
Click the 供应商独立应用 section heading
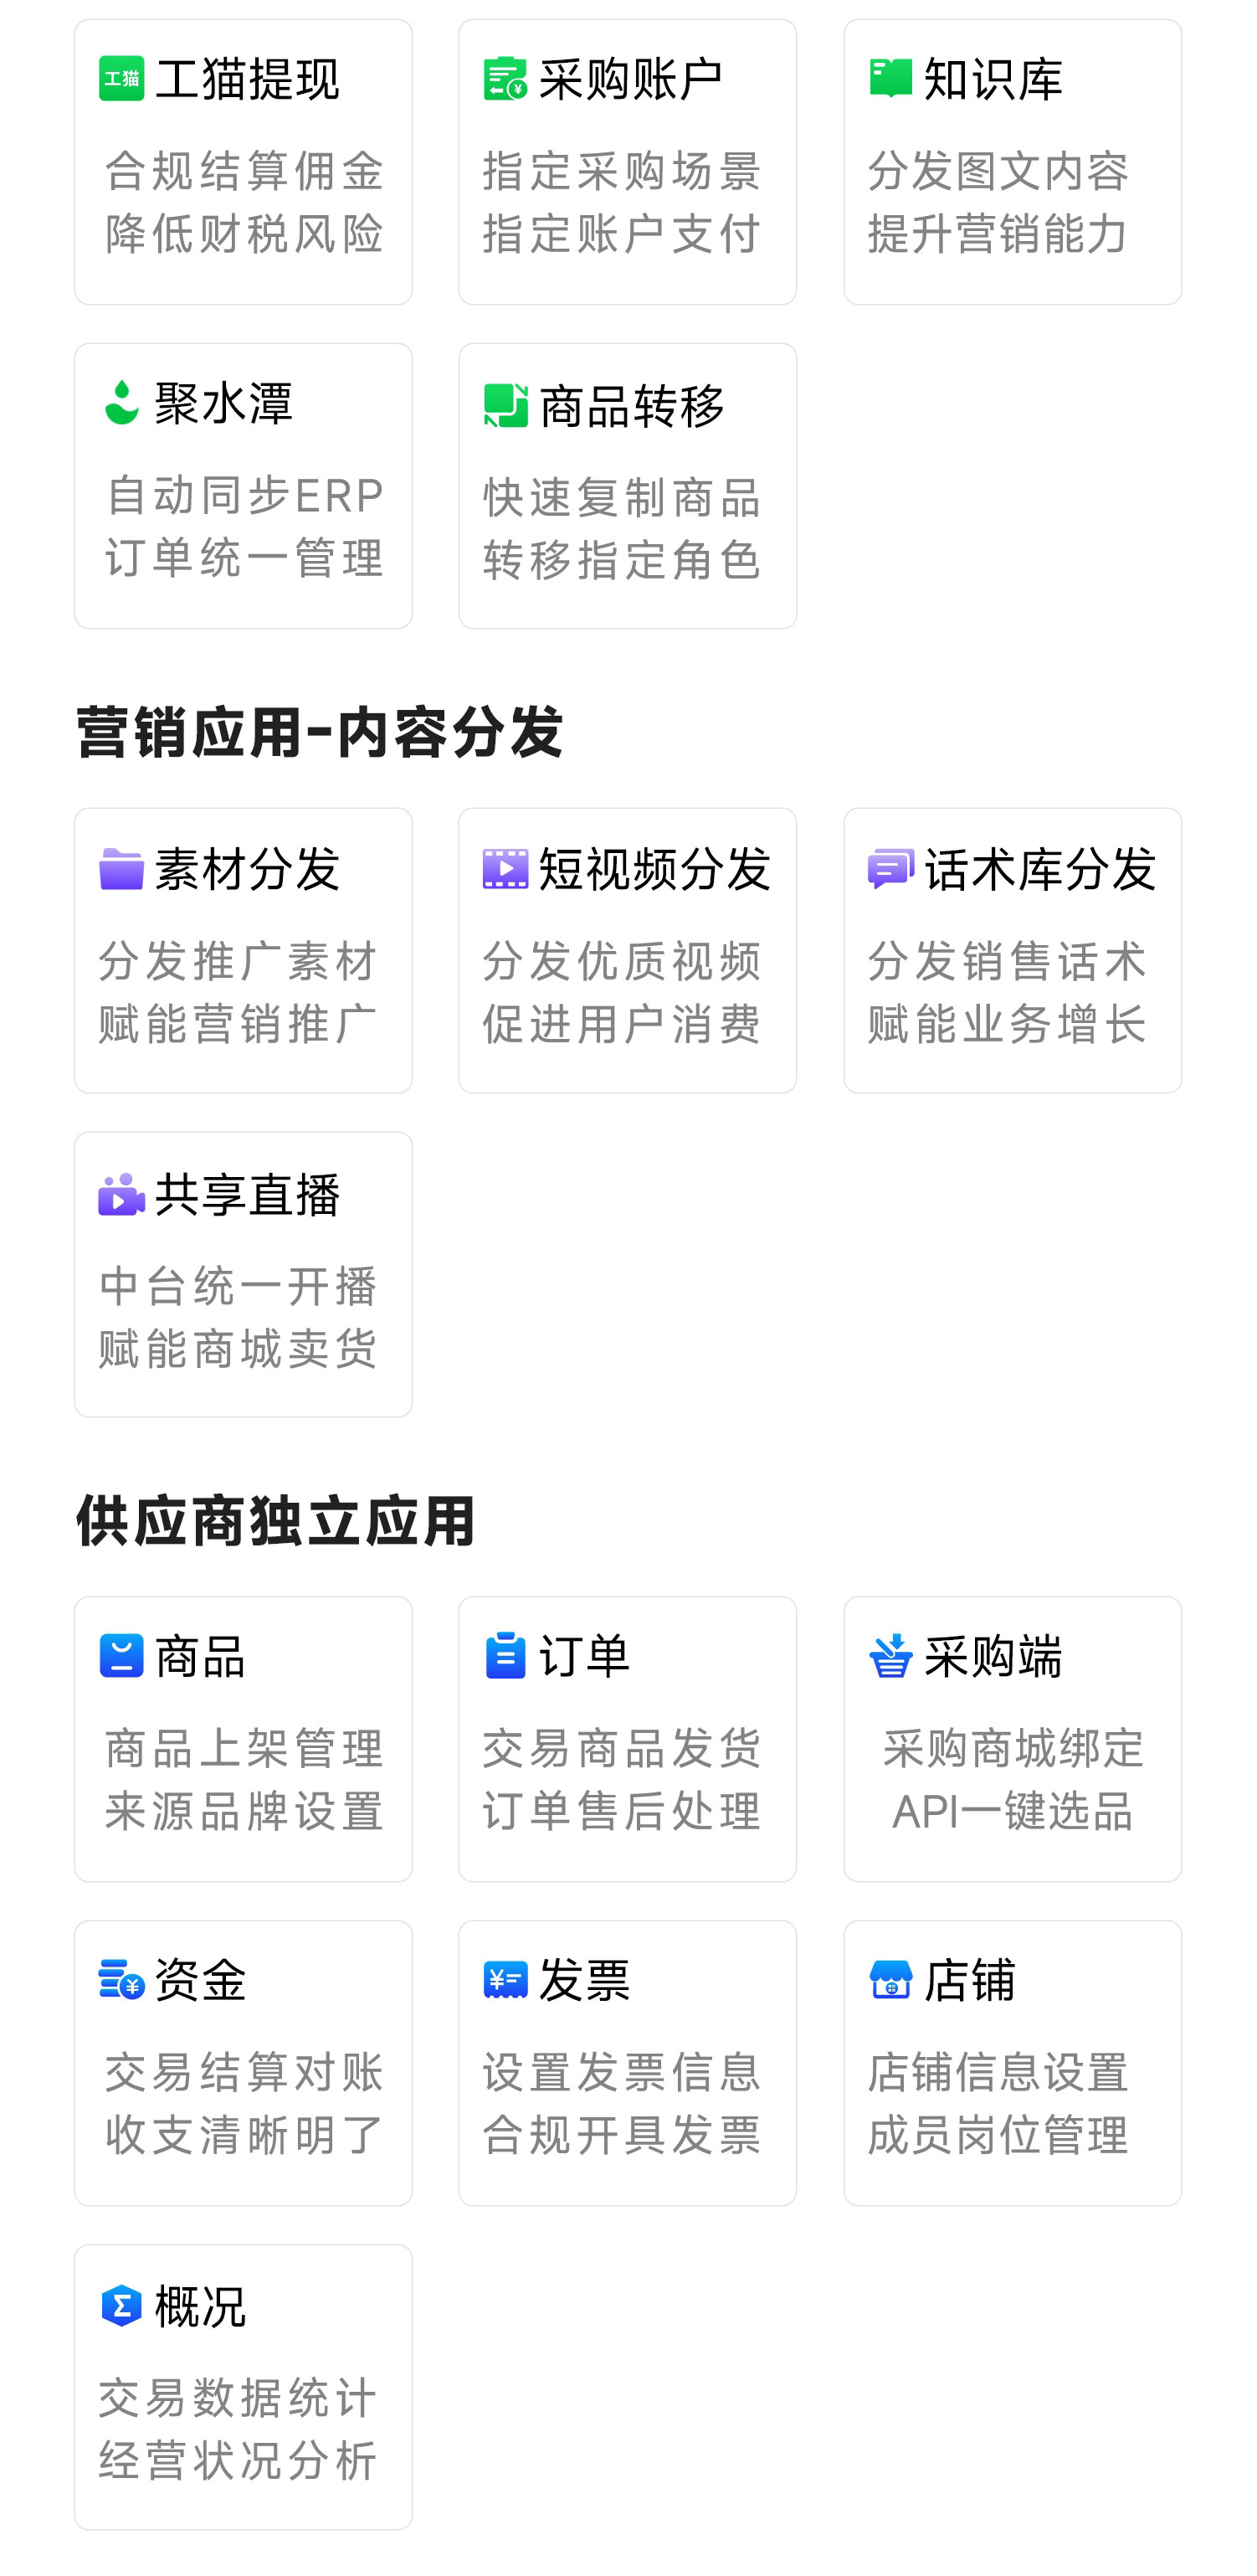pos(275,1521)
